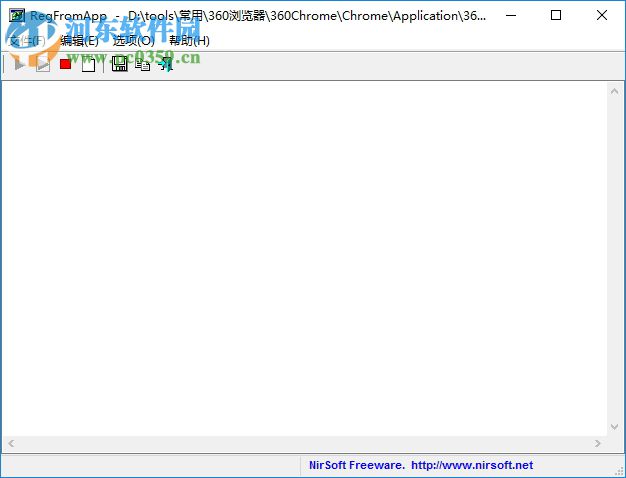The image size is (626, 478).
Task: Save the output with floppy disk icon
Action: 119,64
